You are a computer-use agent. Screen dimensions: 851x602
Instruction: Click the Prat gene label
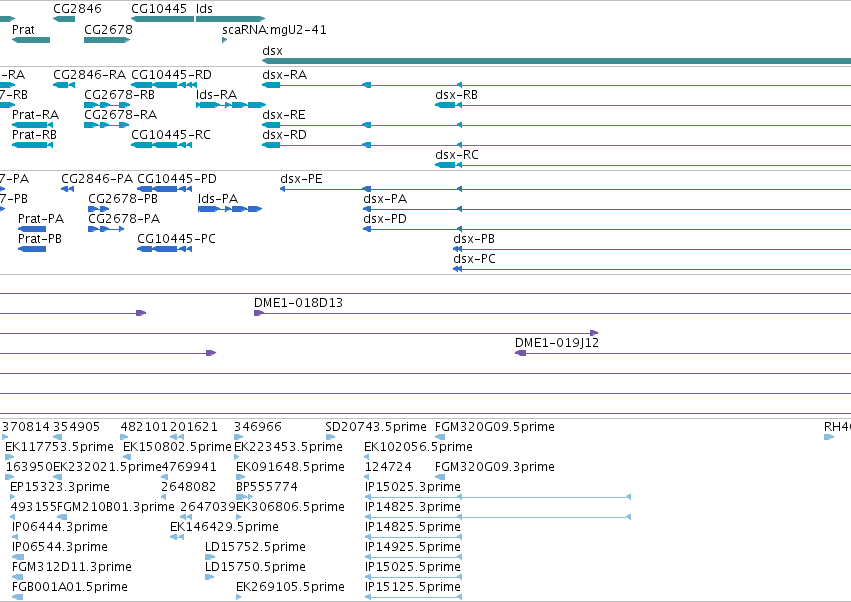point(23,30)
